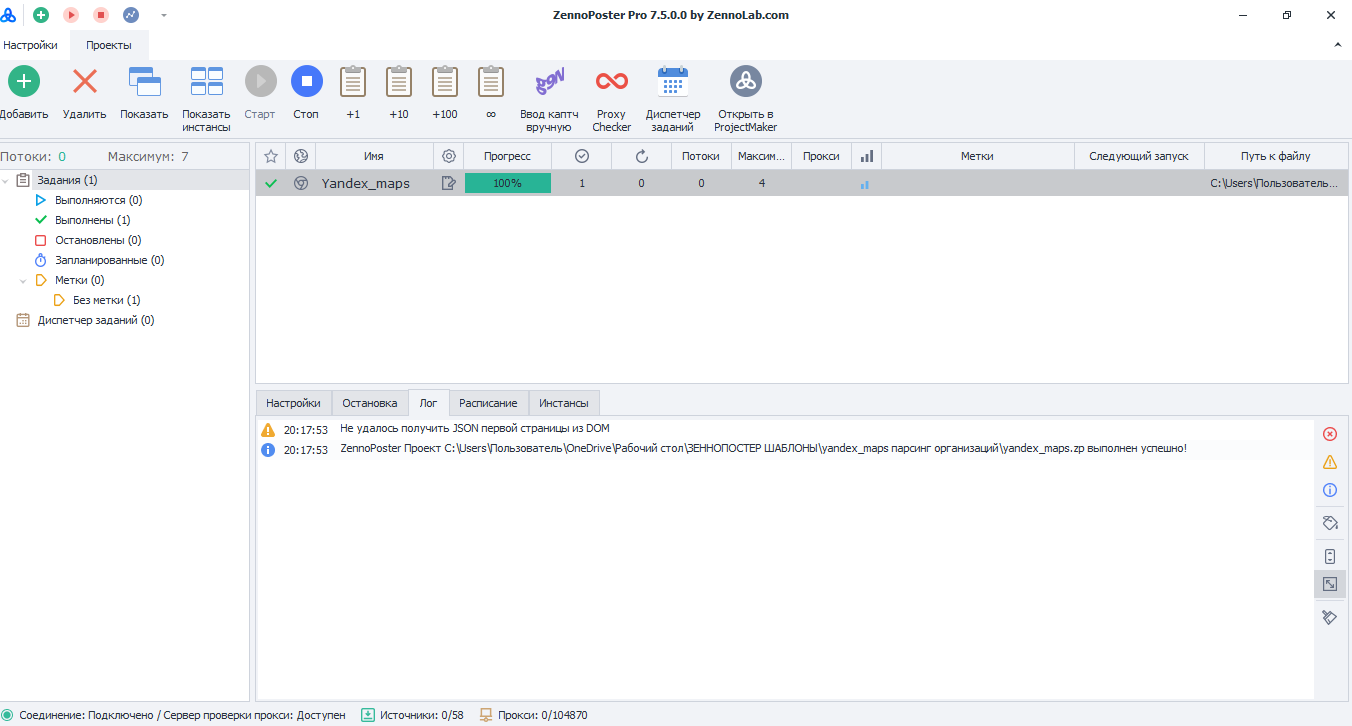Click the Показать windows icon

[x=145, y=81]
